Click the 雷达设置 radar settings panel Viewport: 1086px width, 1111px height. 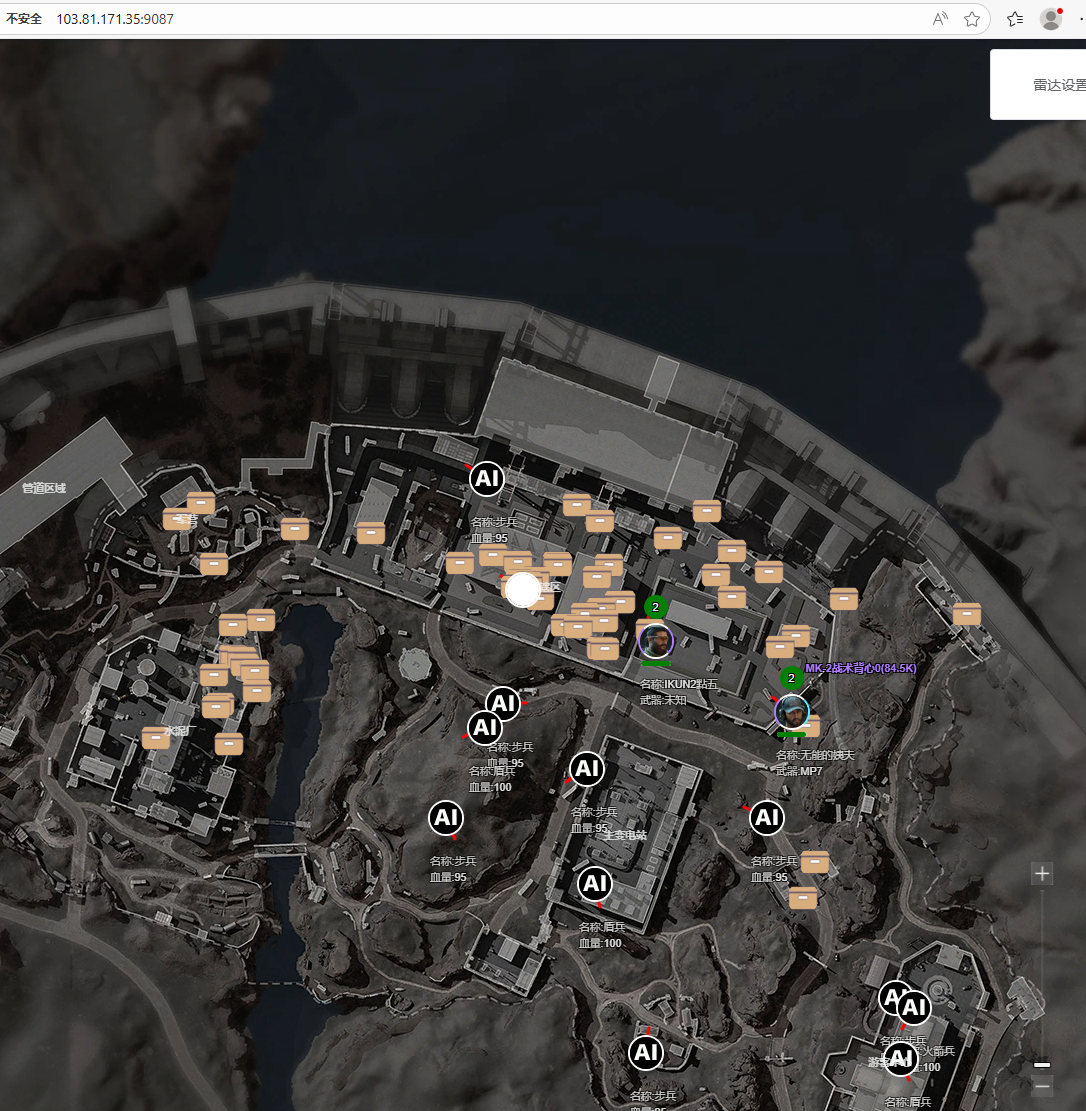pos(1050,85)
